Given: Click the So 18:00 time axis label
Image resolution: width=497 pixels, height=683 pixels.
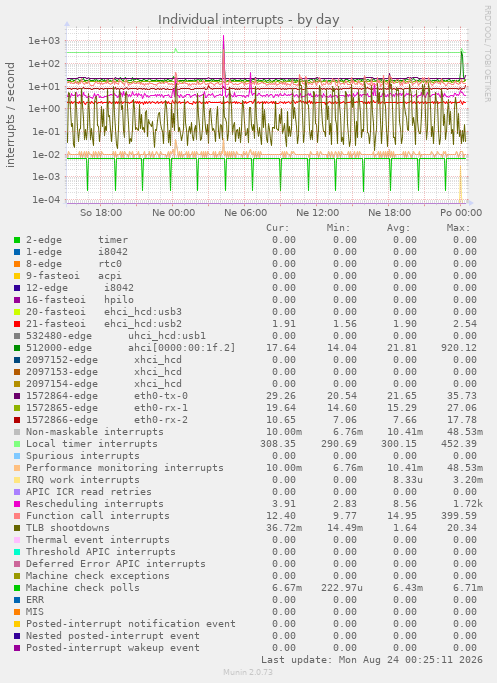Looking at the screenshot, I should (x=101, y=213).
